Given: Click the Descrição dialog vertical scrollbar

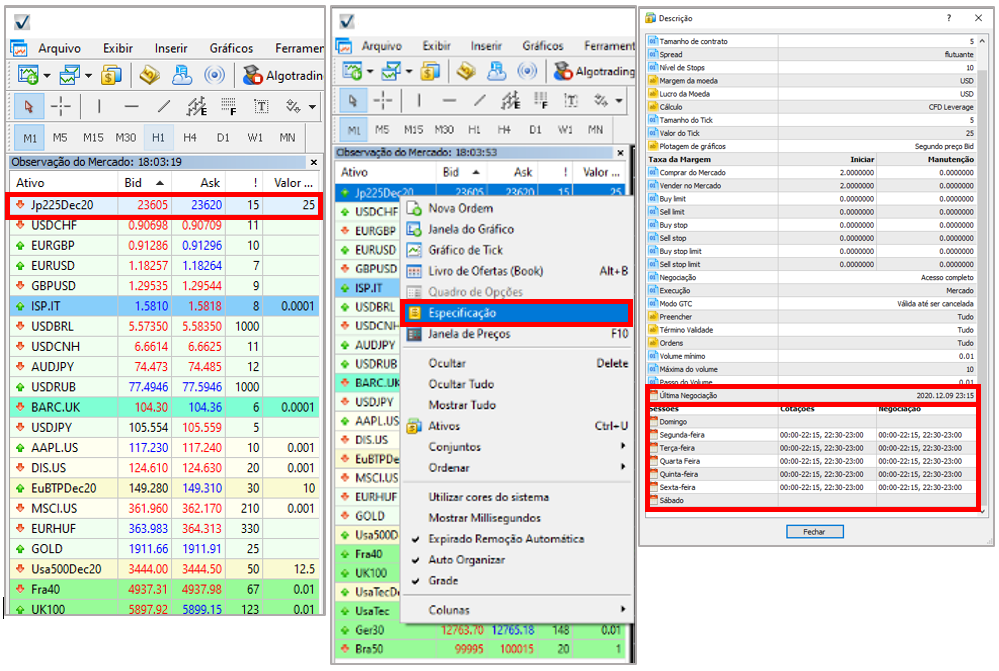Looking at the screenshot, I should [982, 276].
